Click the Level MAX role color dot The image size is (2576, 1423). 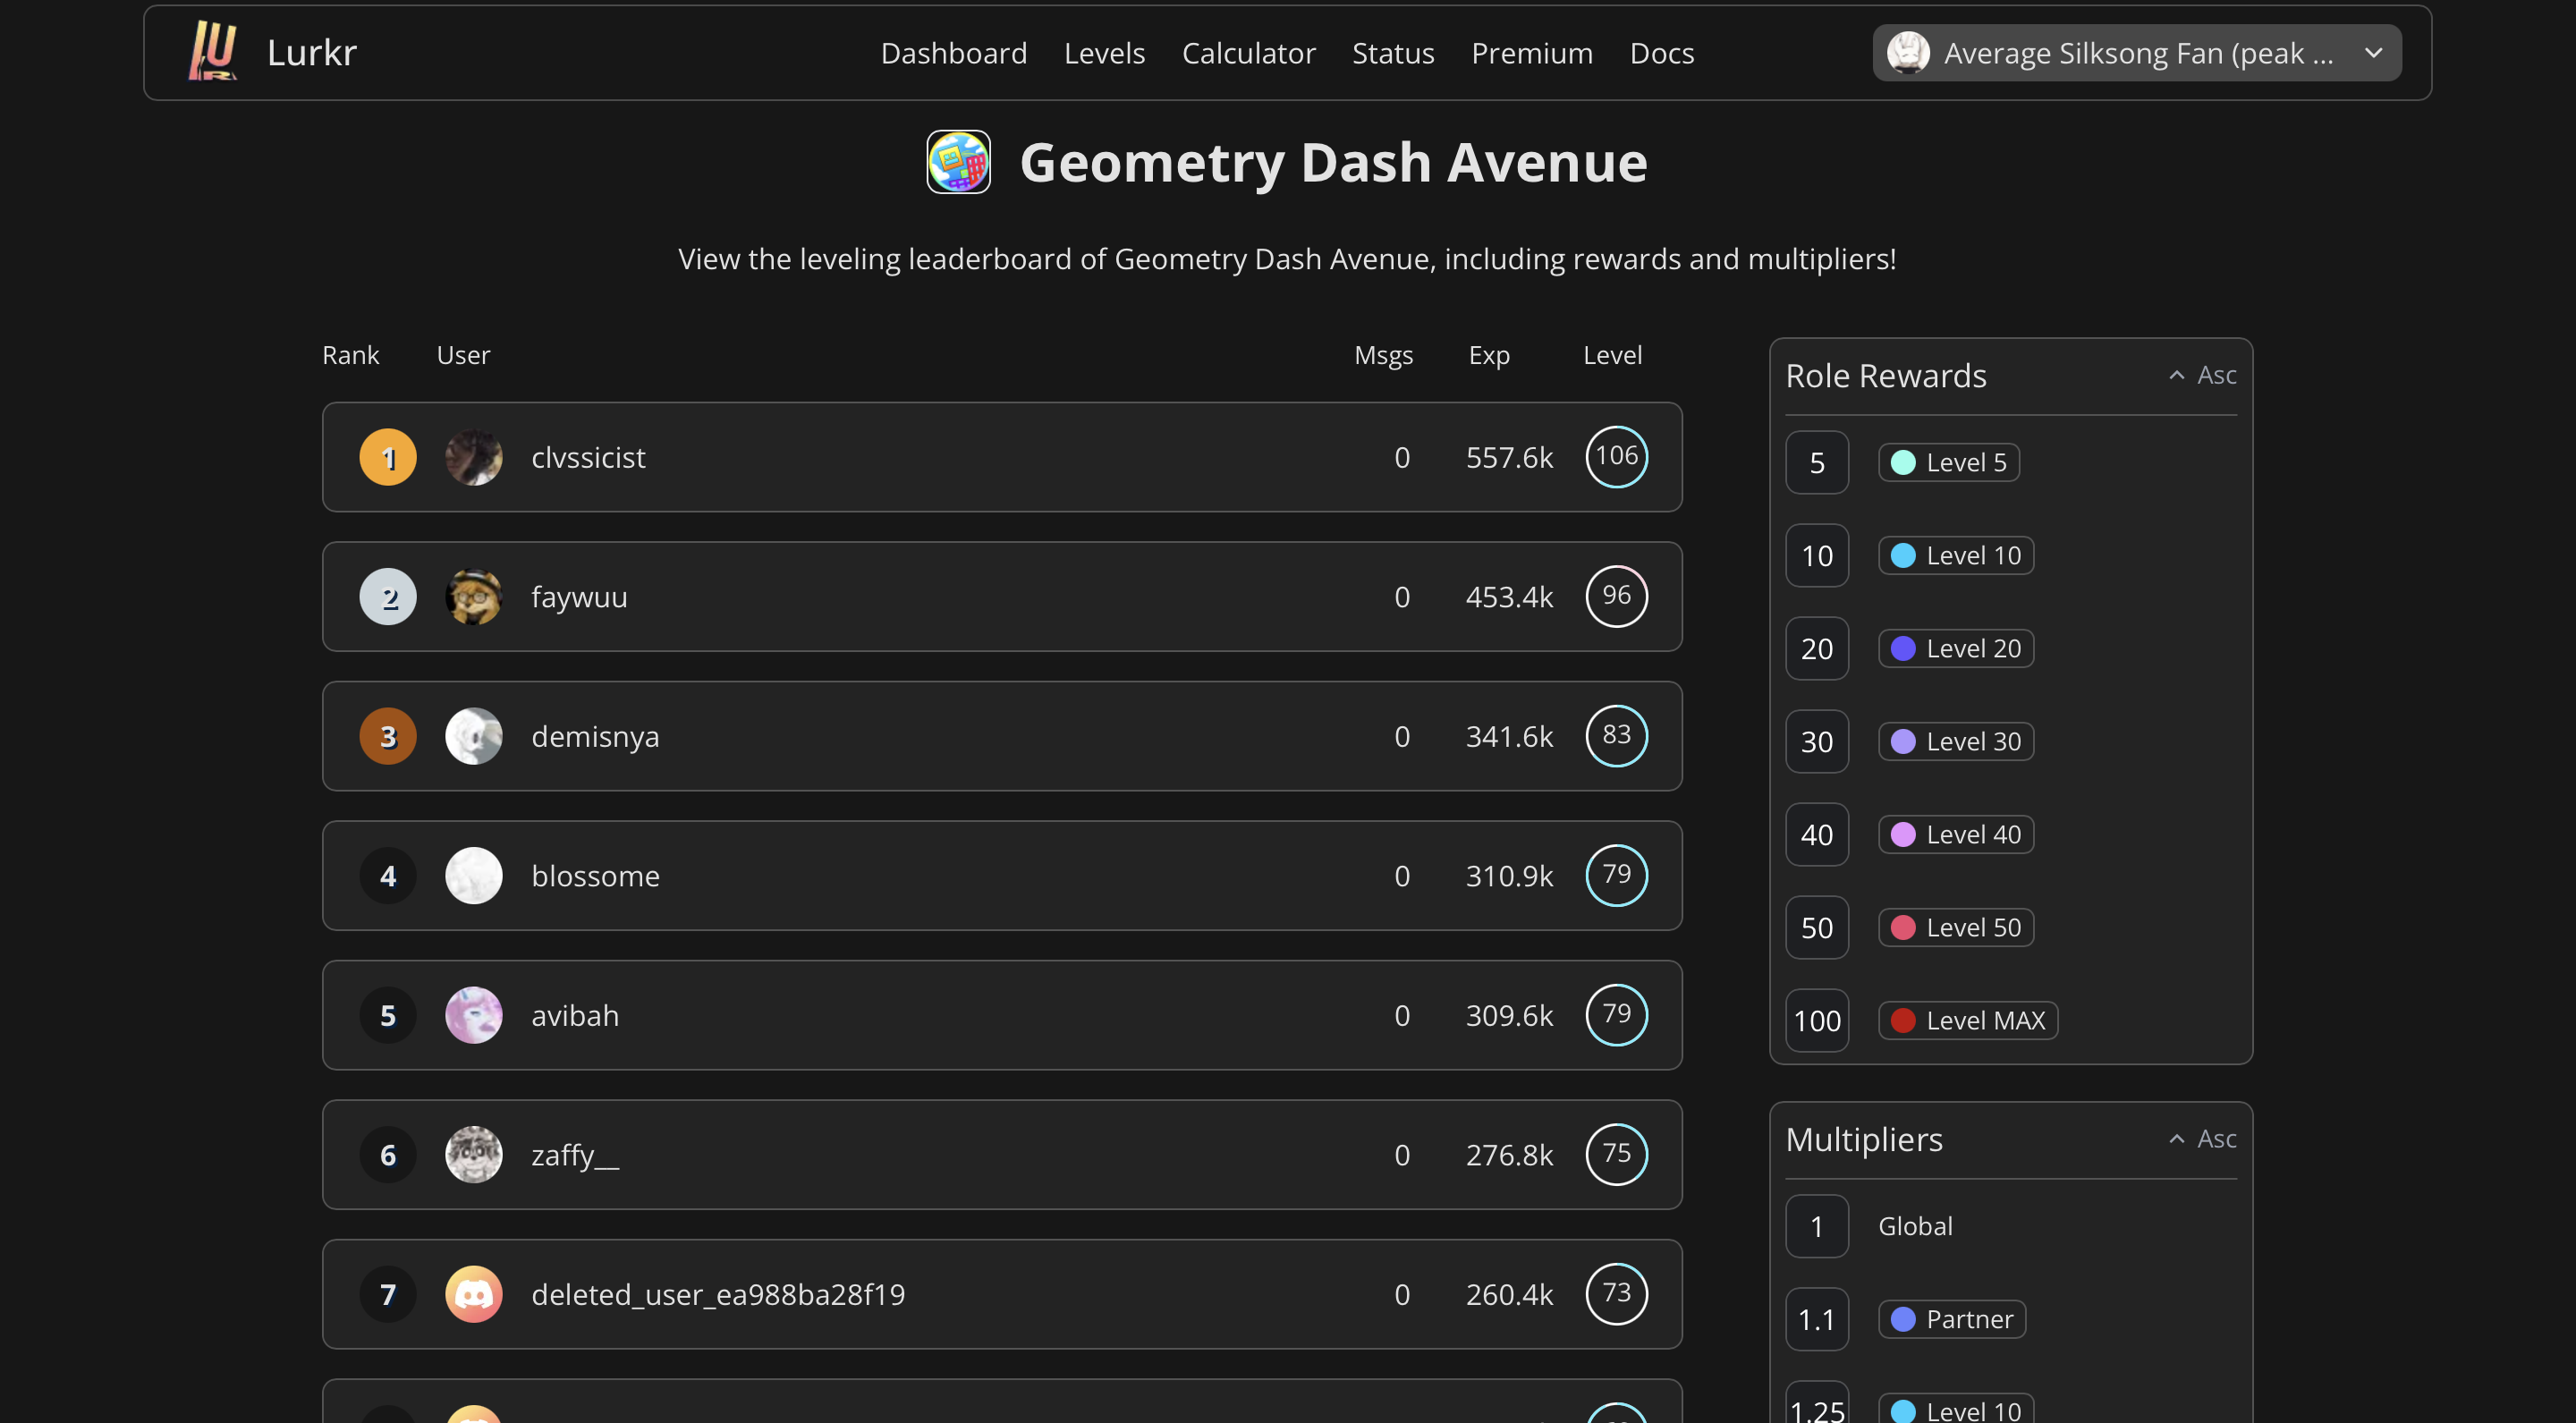click(1903, 1020)
